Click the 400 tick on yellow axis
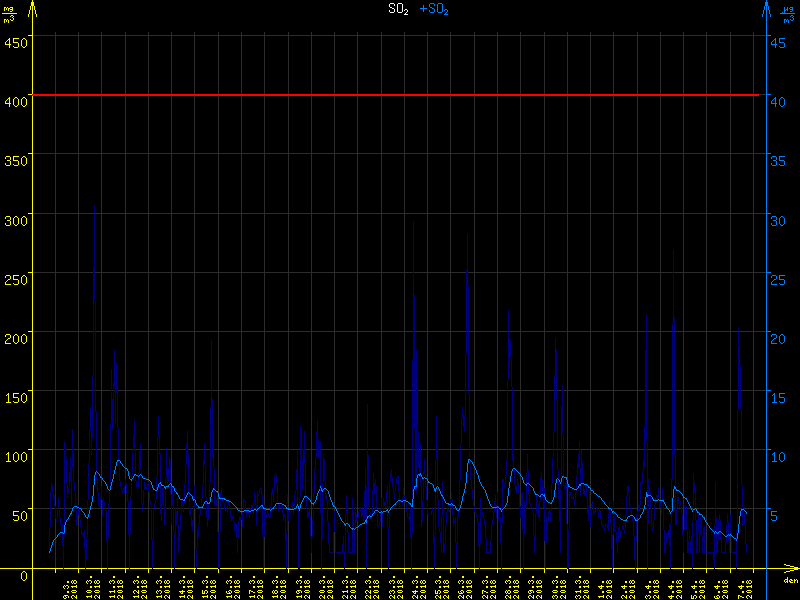The image size is (800, 600). (x=16, y=98)
